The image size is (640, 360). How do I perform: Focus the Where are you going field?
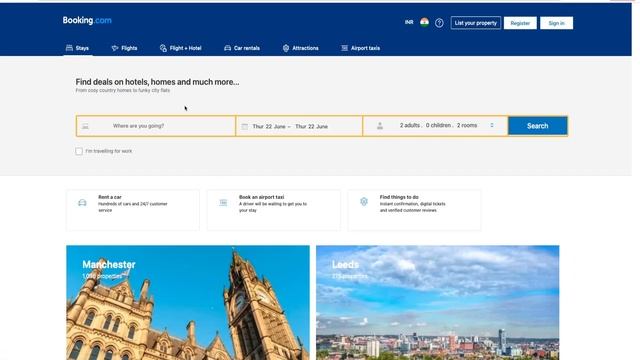[x=156, y=126]
